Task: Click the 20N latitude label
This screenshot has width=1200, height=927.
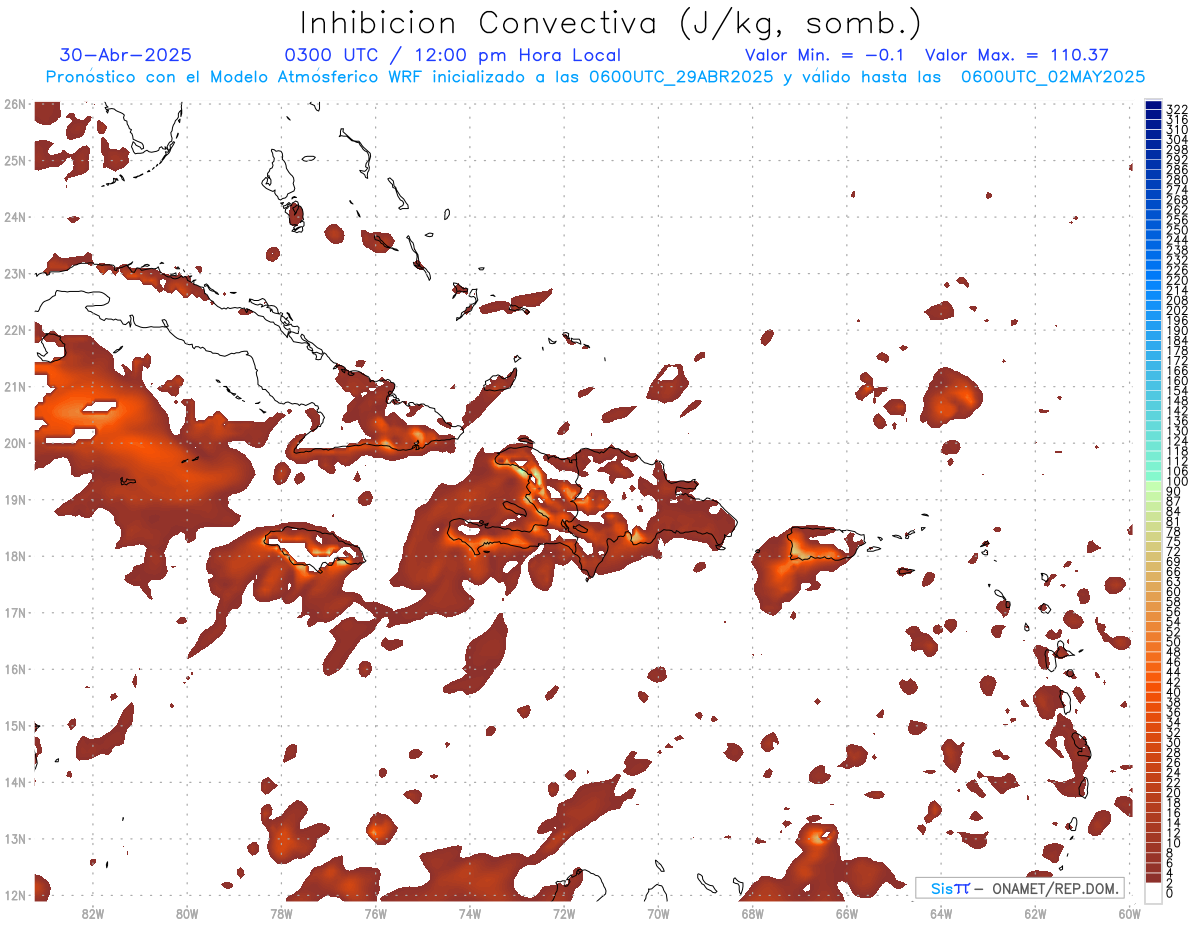Action: (x=14, y=443)
